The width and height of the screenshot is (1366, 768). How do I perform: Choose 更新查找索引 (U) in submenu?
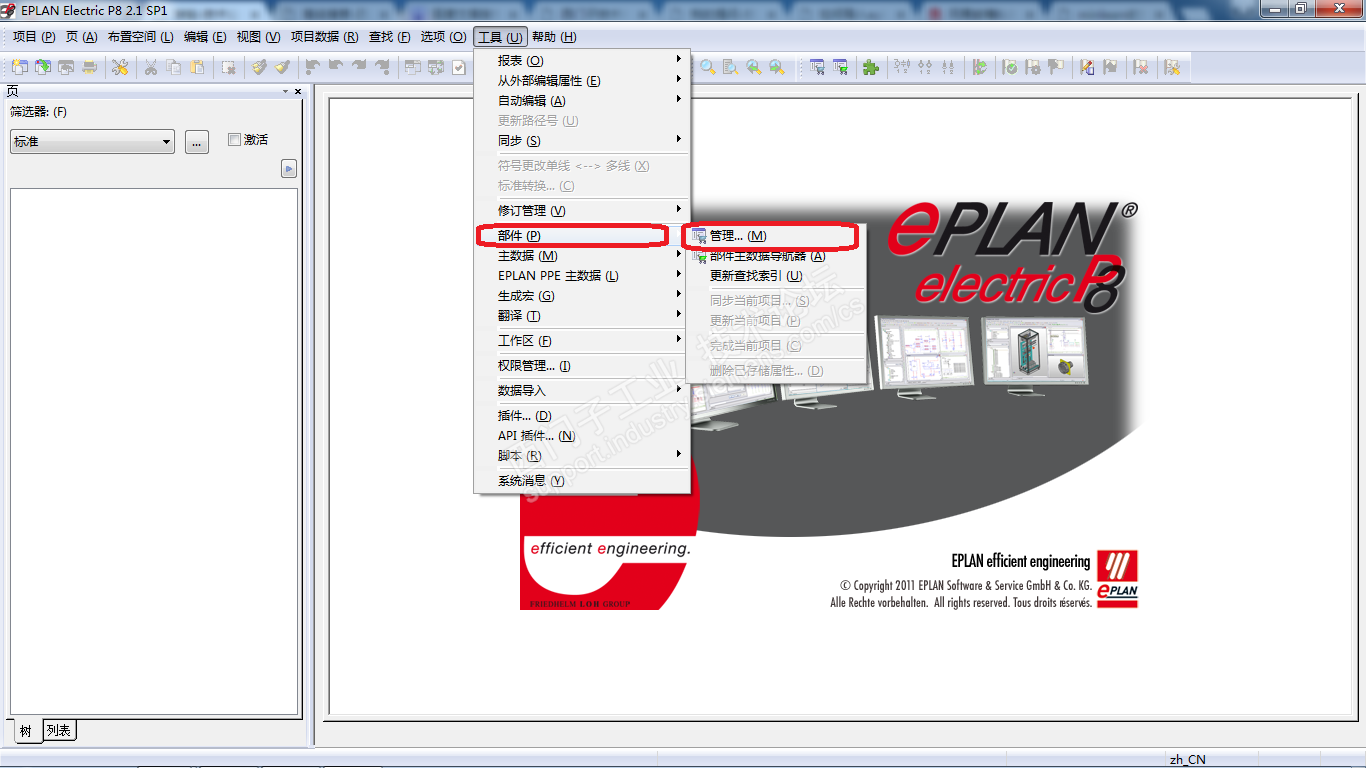(x=775, y=276)
